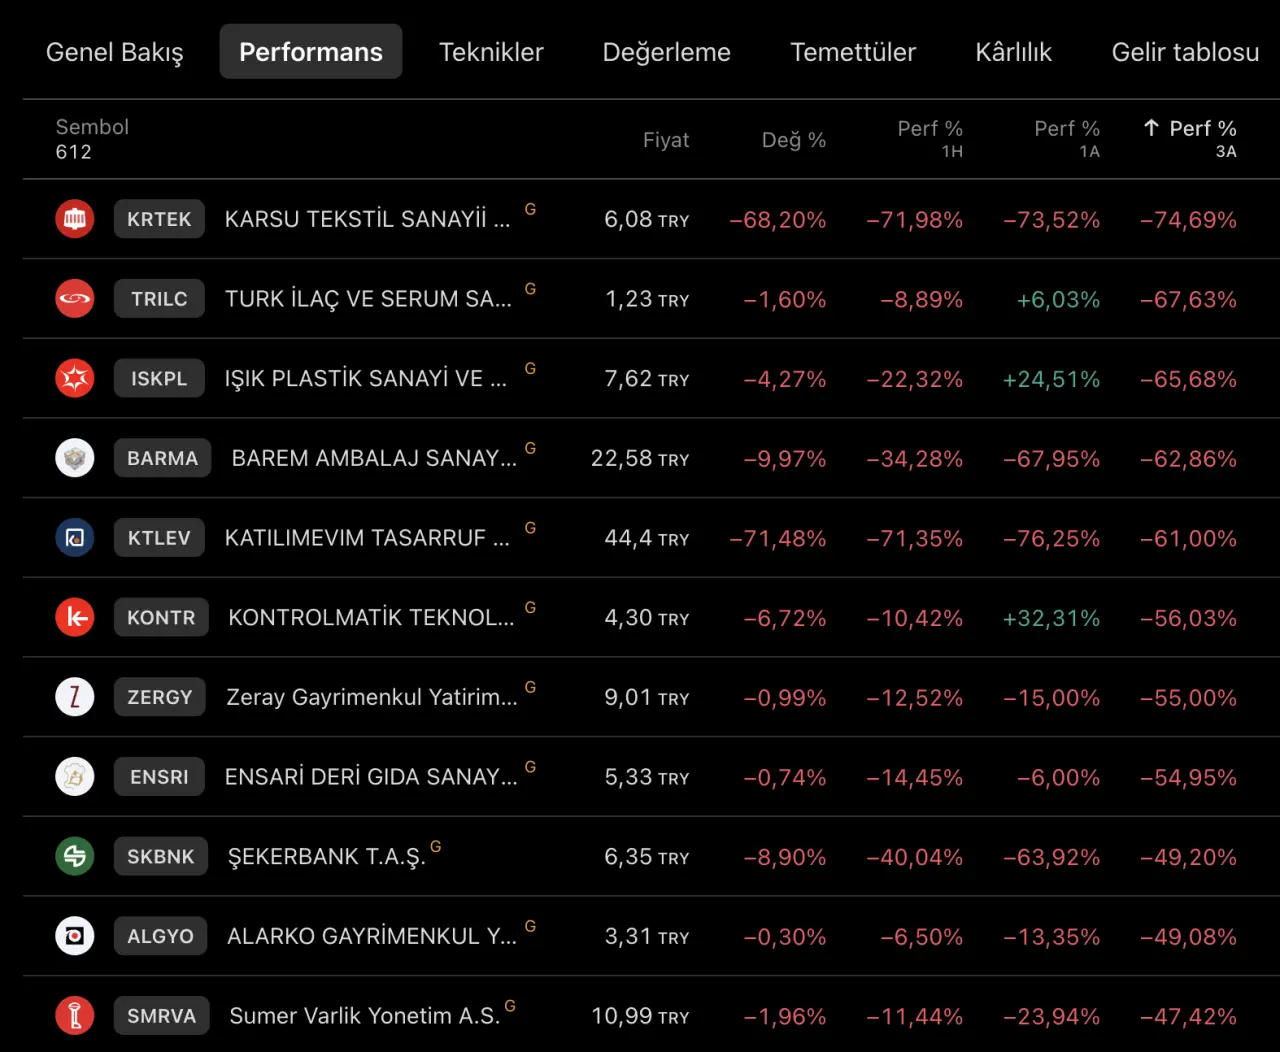This screenshot has width=1280, height=1052.
Task: Click the KONTR red arrow logo
Action: [75, 617]
